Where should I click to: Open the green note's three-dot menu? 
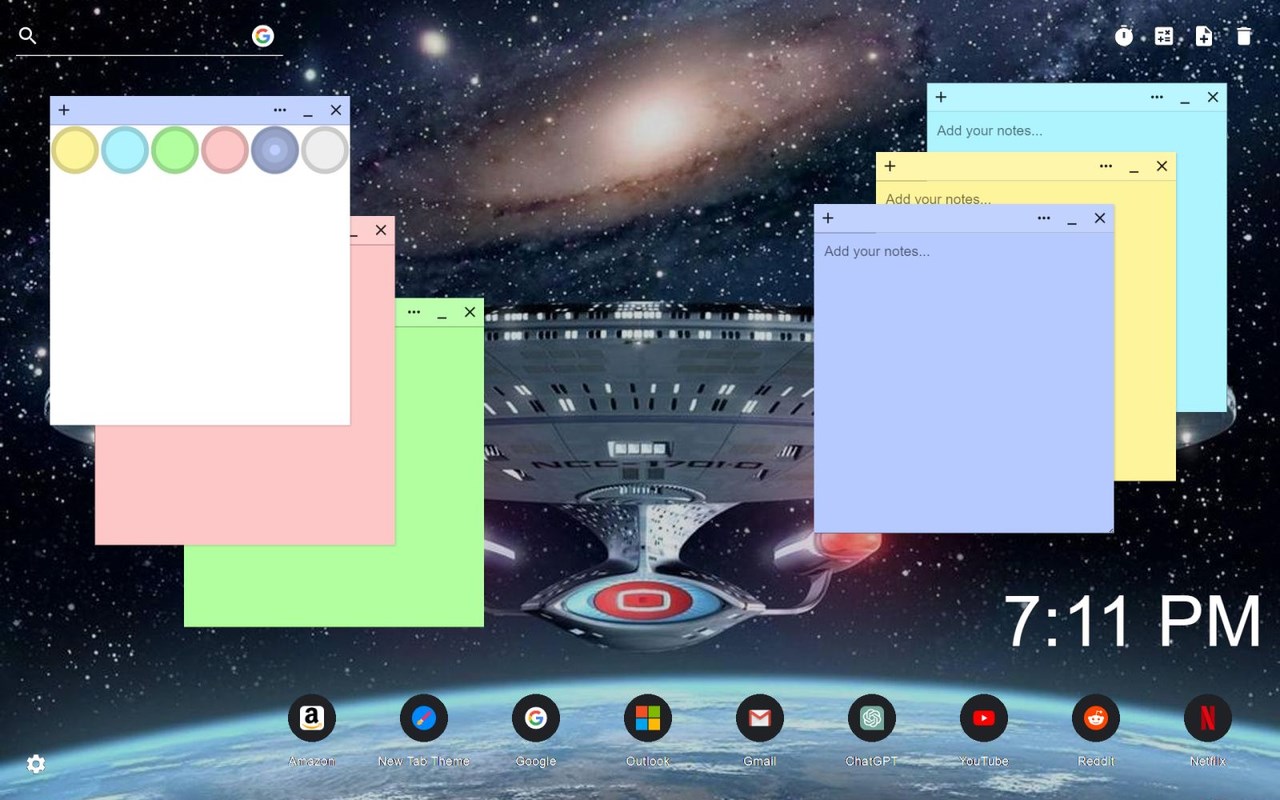(x=414, y=312)
